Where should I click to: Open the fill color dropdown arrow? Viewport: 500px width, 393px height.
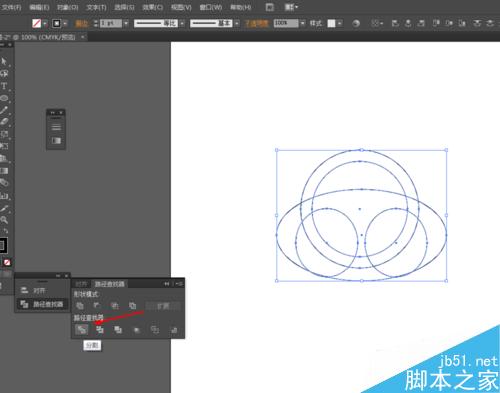point(45,23)
